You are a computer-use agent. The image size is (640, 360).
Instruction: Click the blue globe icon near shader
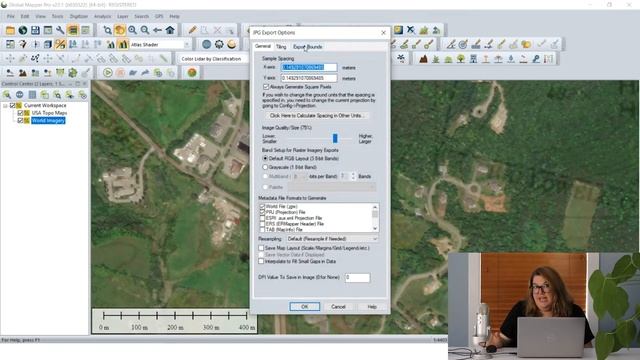pos(207,44)
